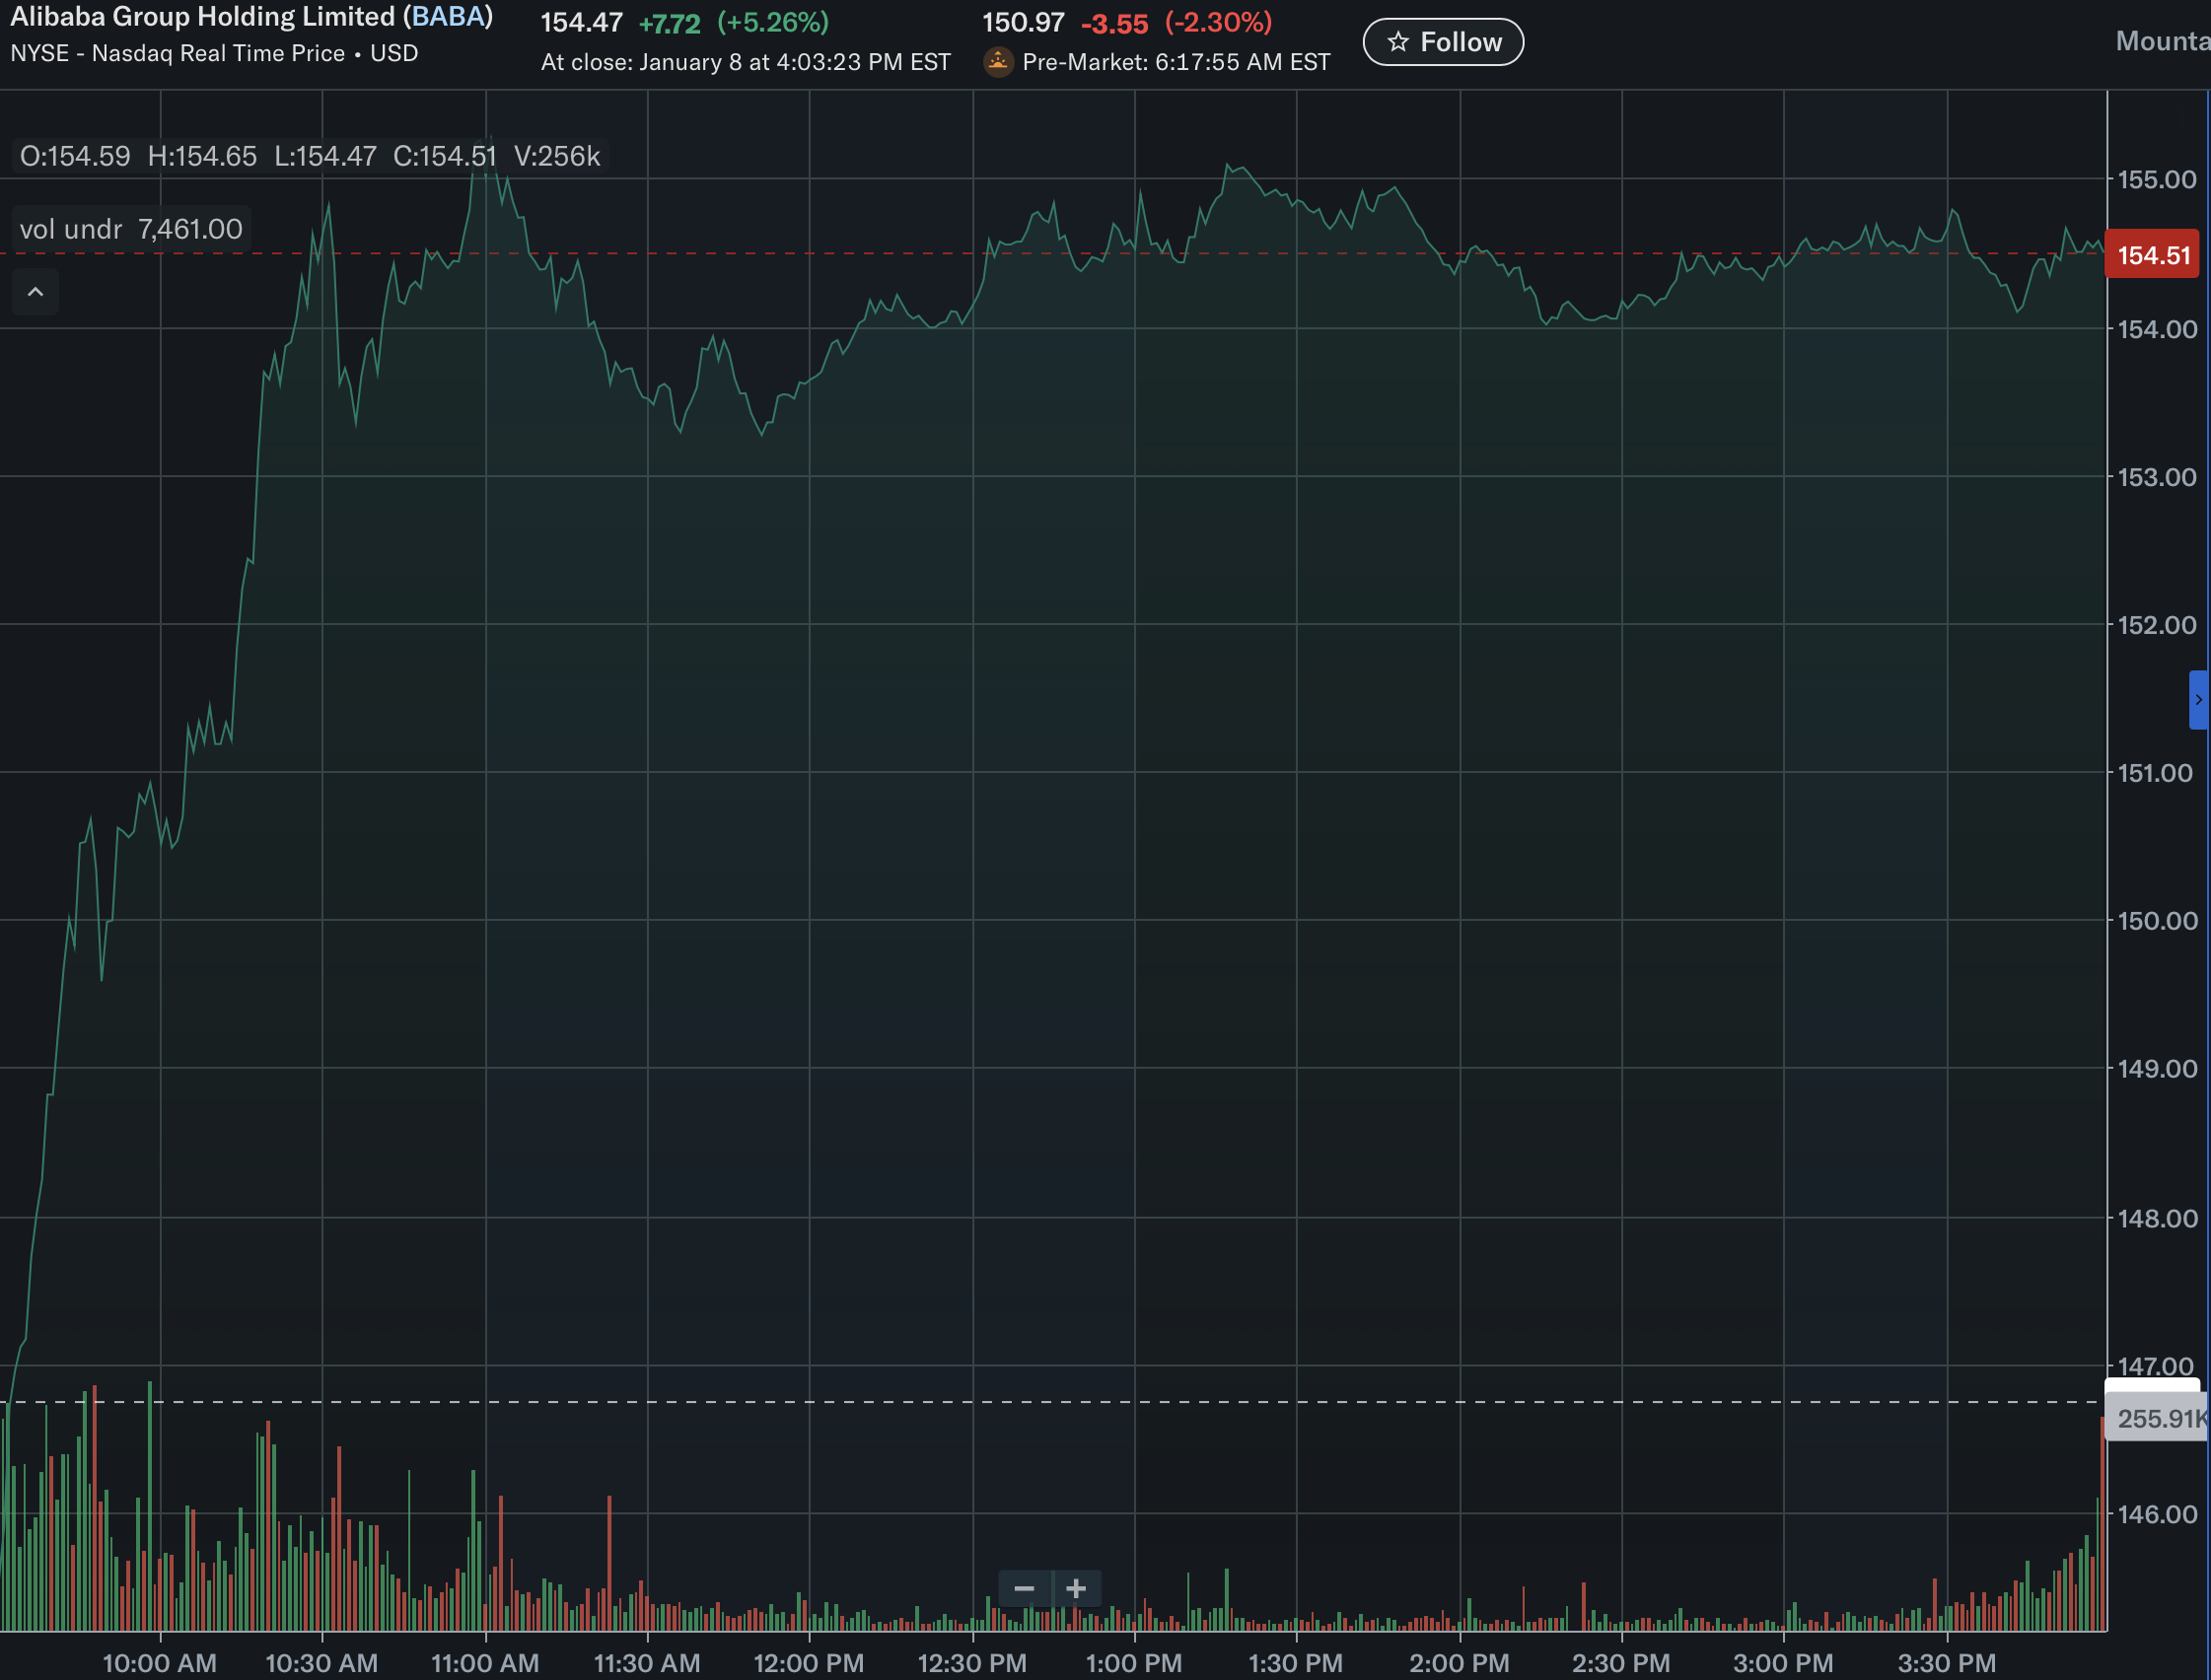Click the 12:00 PM time axis label
This screenshot has height=1680, width=2211.
point(808,1662)
